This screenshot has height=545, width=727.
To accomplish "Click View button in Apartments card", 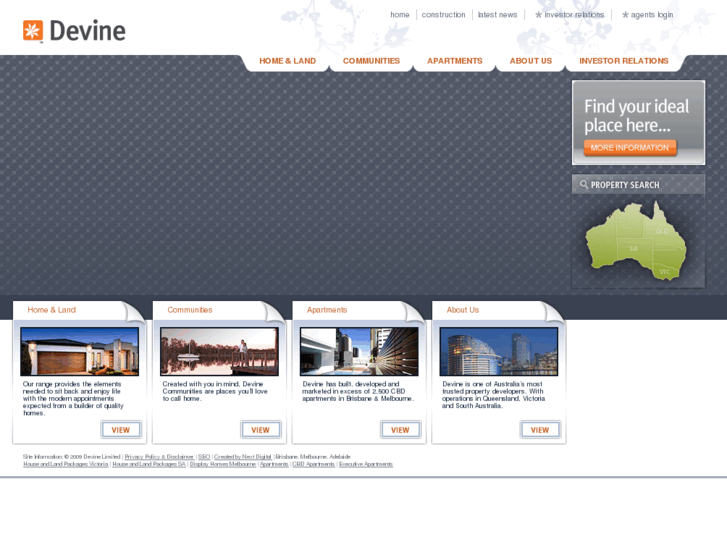I will click(400, 430).
